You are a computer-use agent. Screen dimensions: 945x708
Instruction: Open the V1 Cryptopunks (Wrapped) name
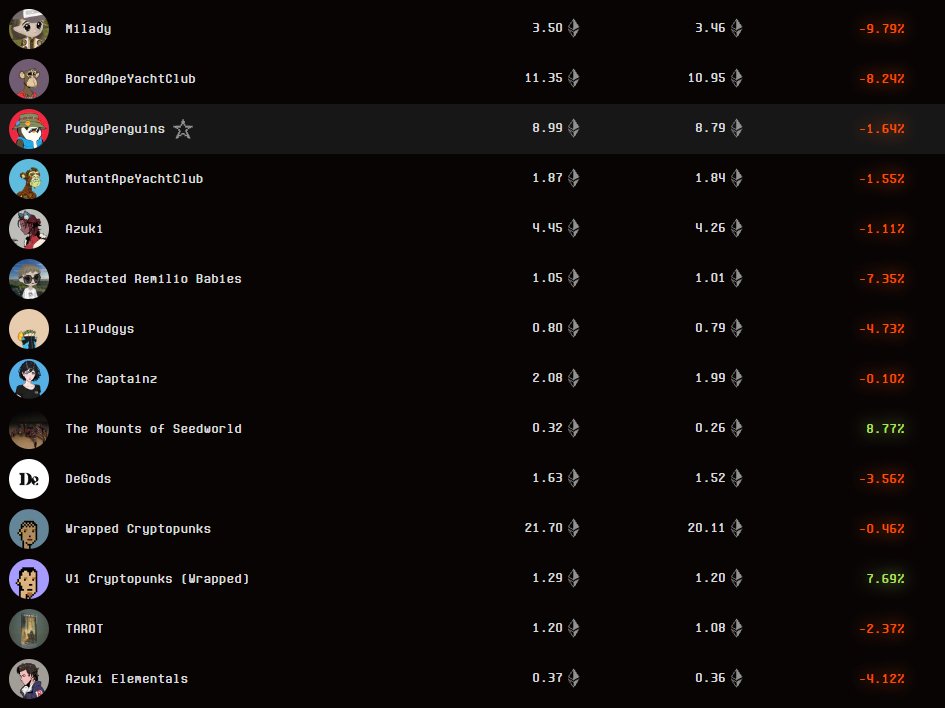click(157, 578)
